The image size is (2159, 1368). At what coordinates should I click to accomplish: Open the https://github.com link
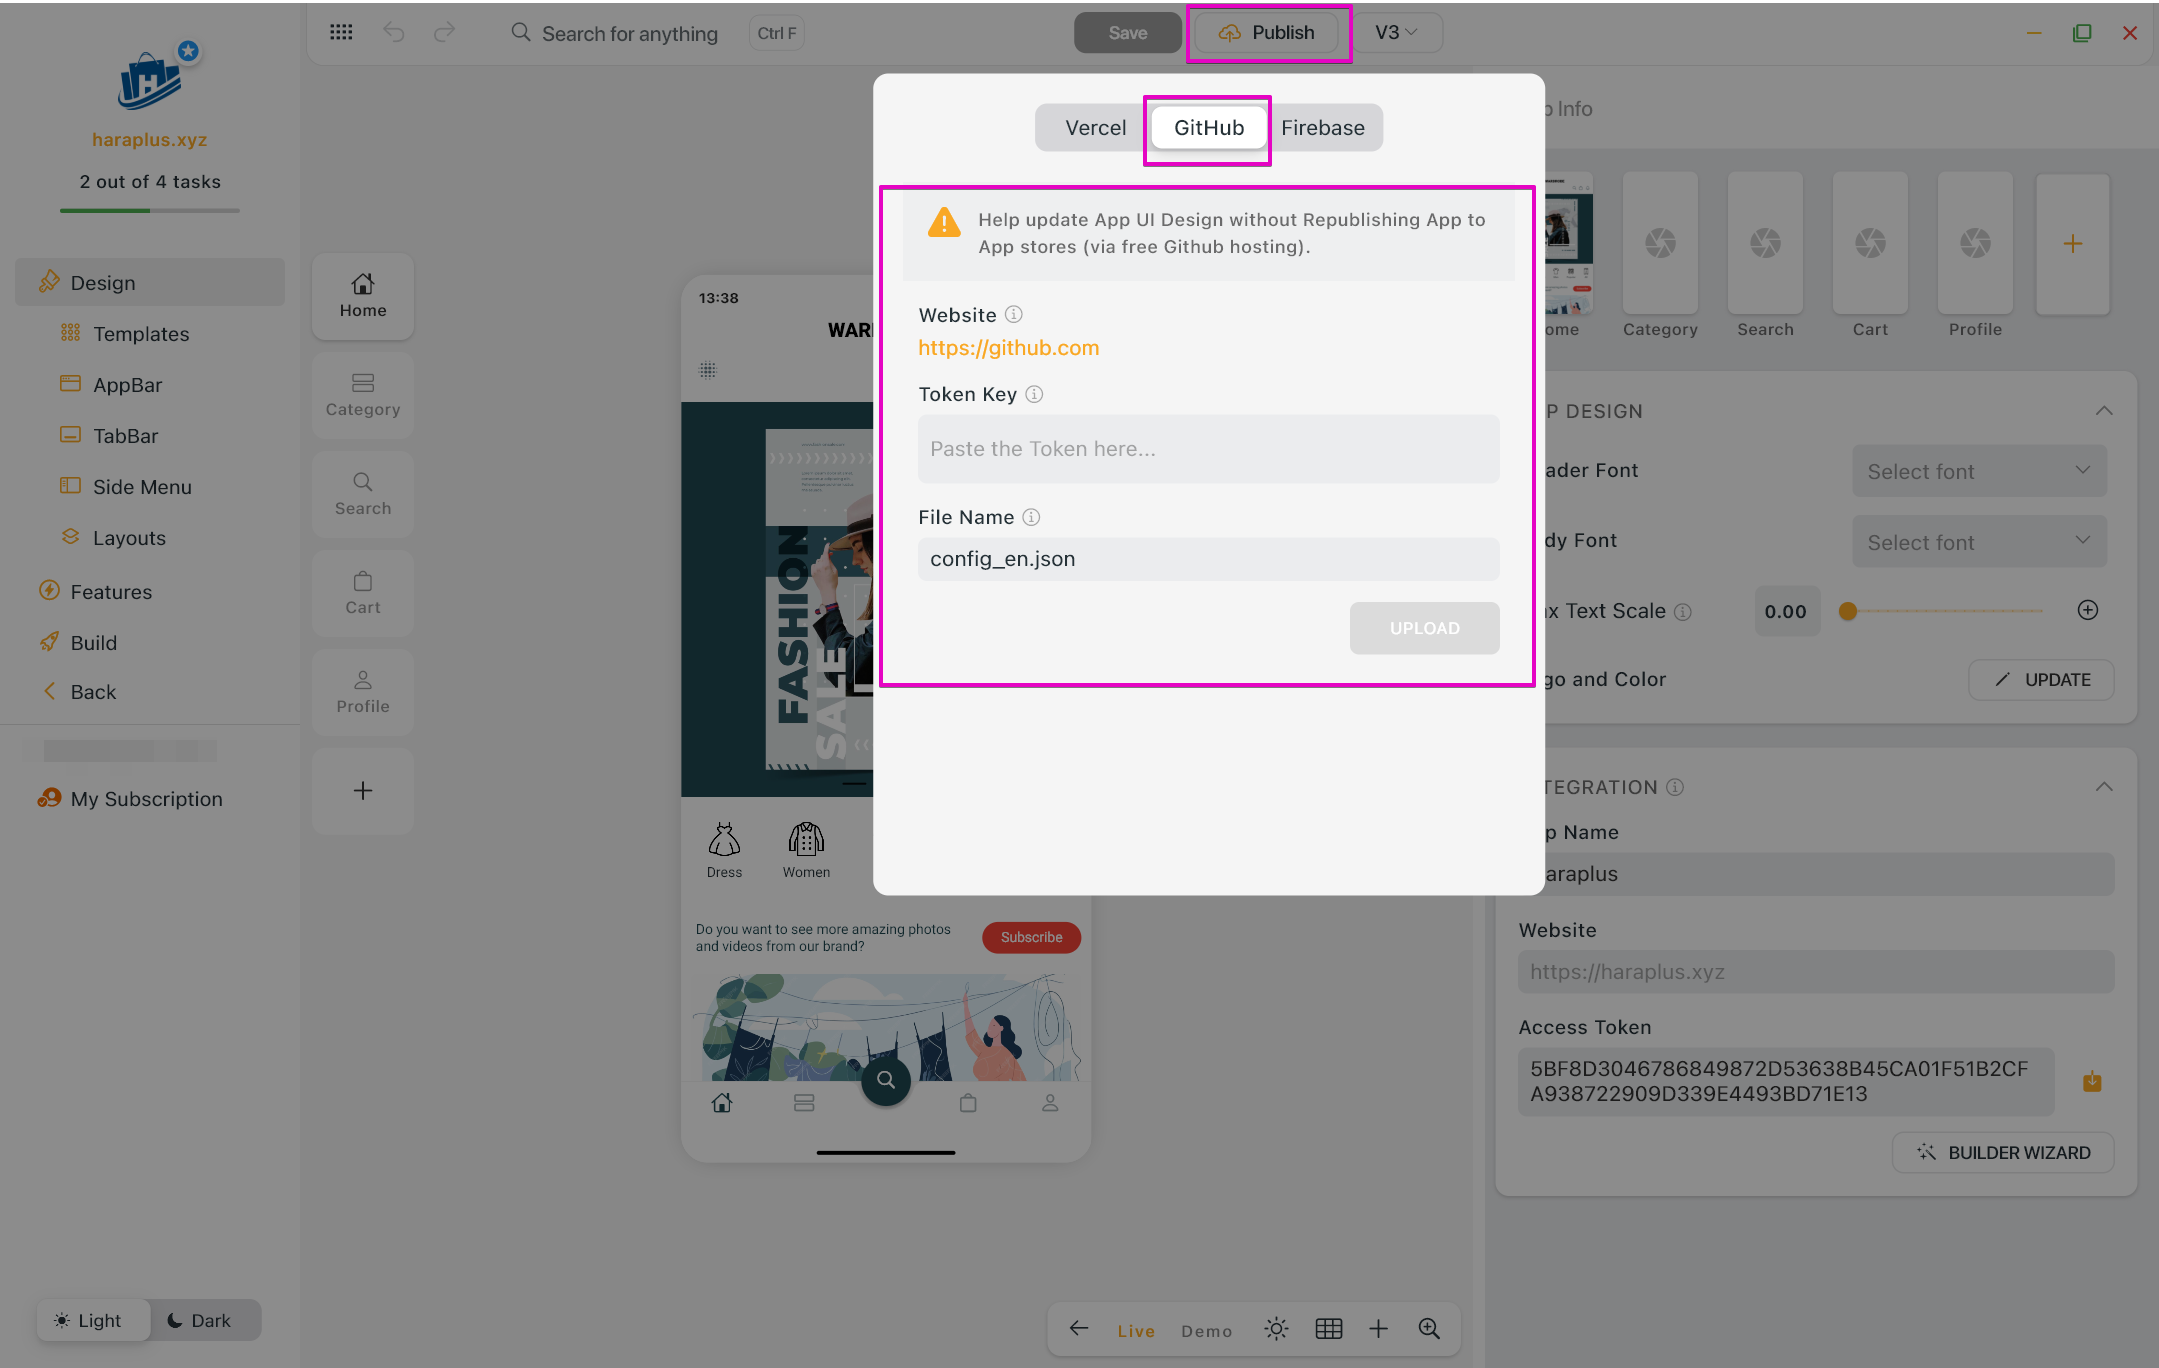pyautogui.click(x=1008, y=348)
